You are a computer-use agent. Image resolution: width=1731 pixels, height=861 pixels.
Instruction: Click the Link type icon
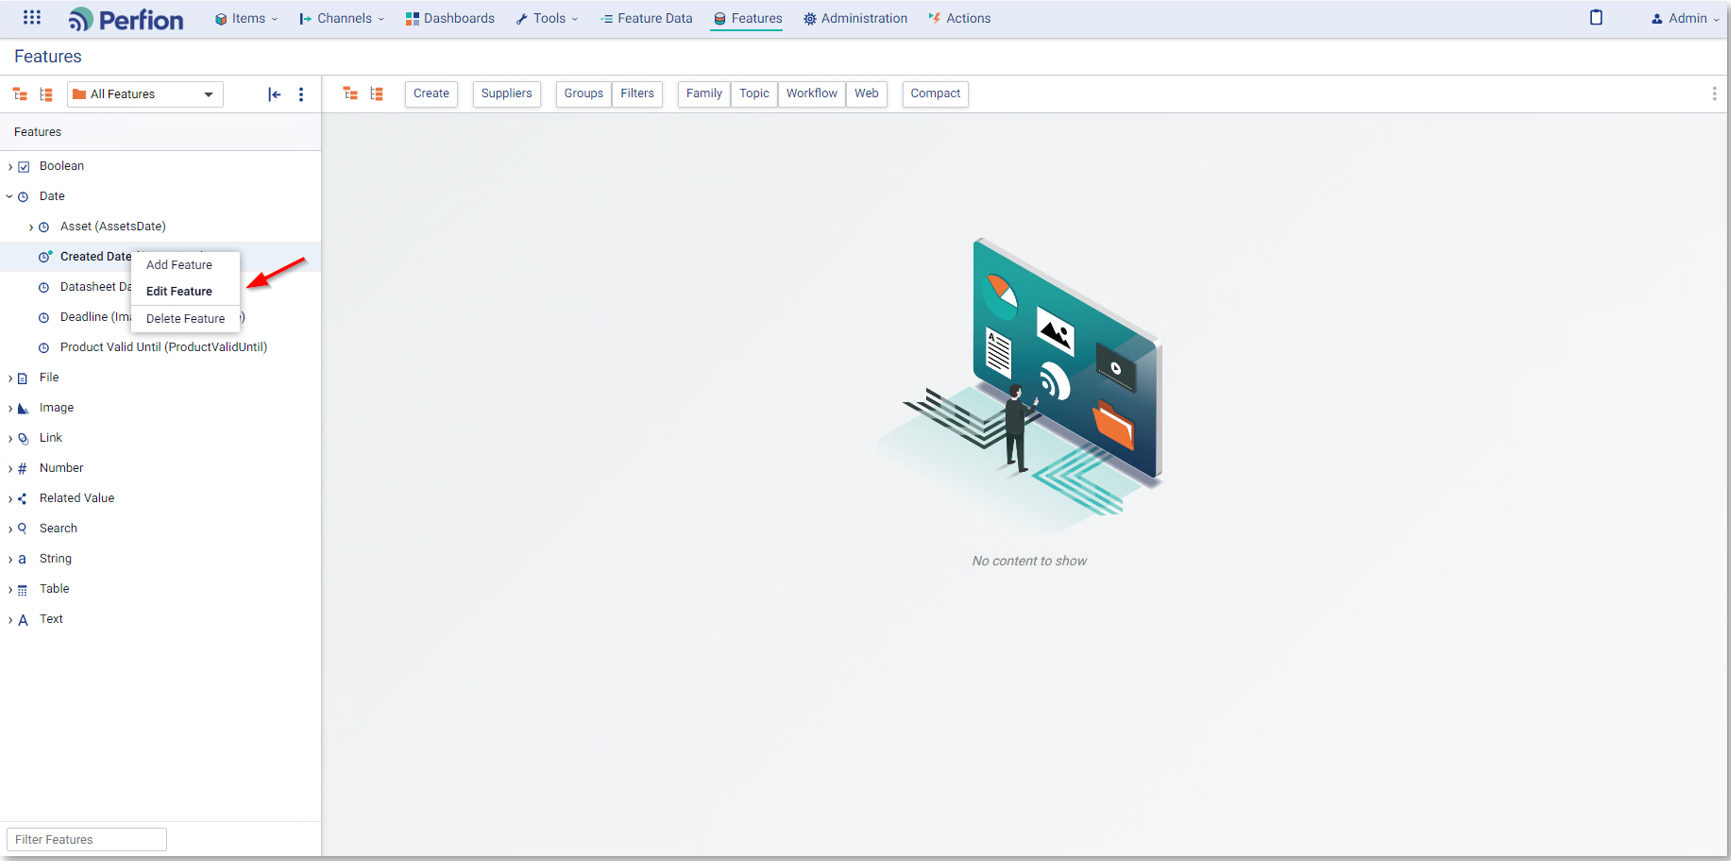pos(23,438)
